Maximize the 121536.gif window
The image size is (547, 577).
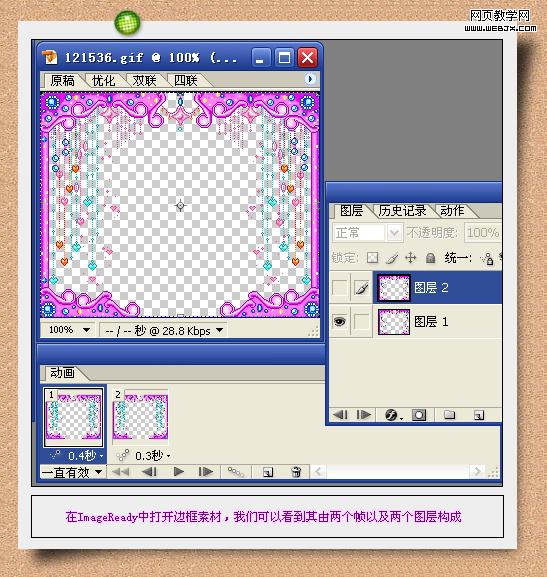tap(284, 58)
